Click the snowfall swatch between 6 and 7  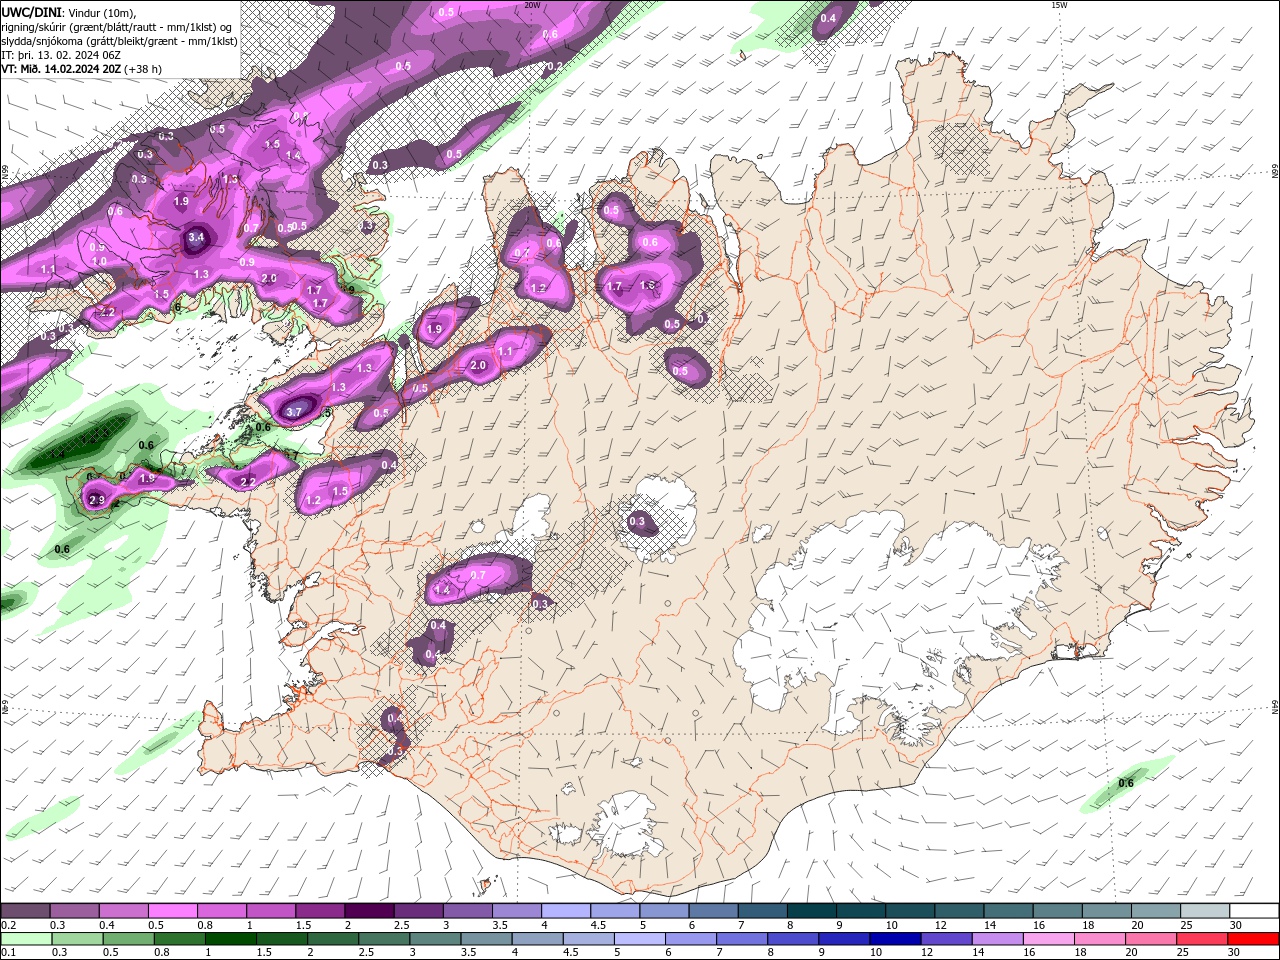714,911
